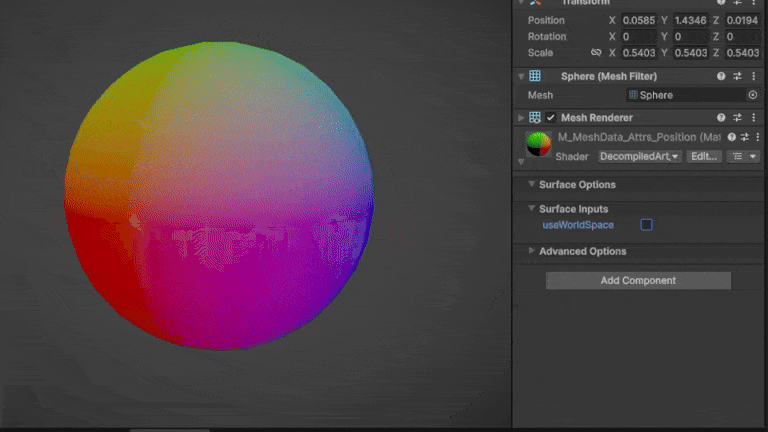Collapse the Surface Inputs section
The image size is (768, 432).
[531, 209]
